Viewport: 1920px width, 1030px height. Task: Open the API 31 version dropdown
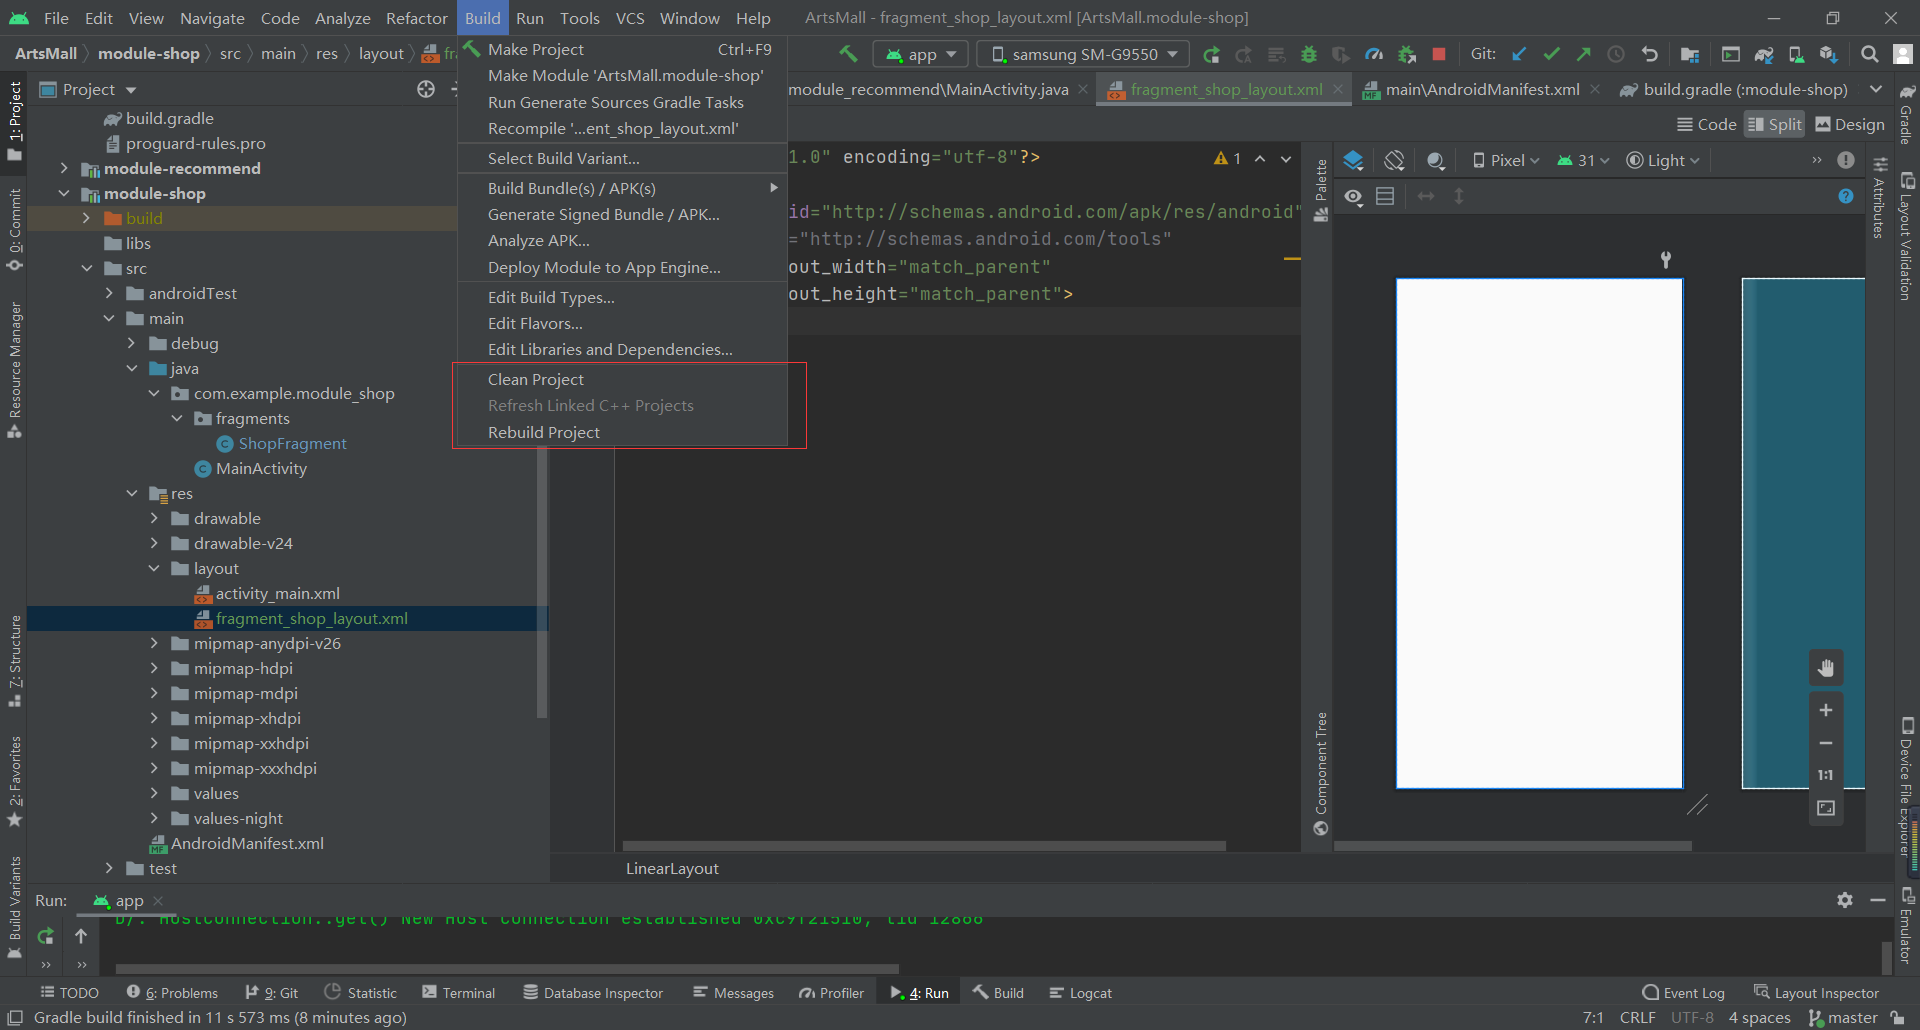point(1583,160)
